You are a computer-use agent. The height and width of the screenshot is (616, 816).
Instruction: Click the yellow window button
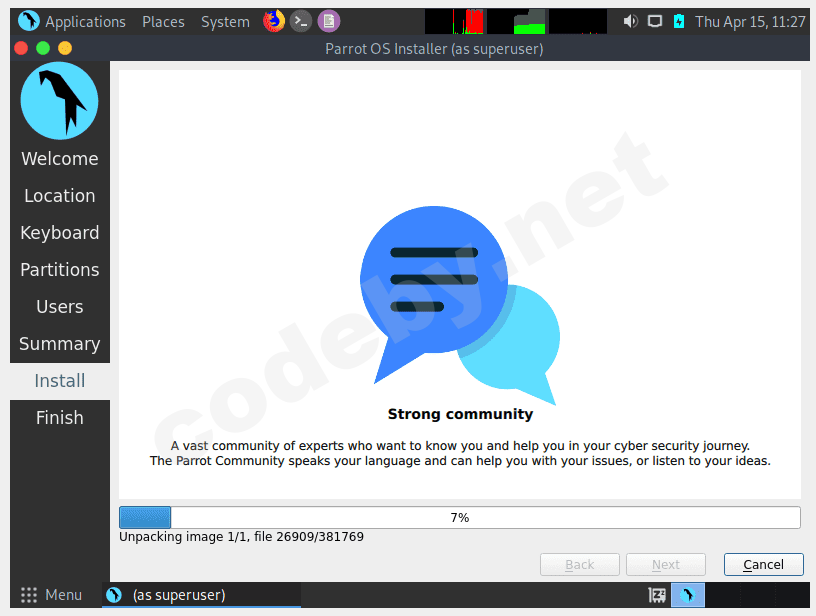point(65,48)
